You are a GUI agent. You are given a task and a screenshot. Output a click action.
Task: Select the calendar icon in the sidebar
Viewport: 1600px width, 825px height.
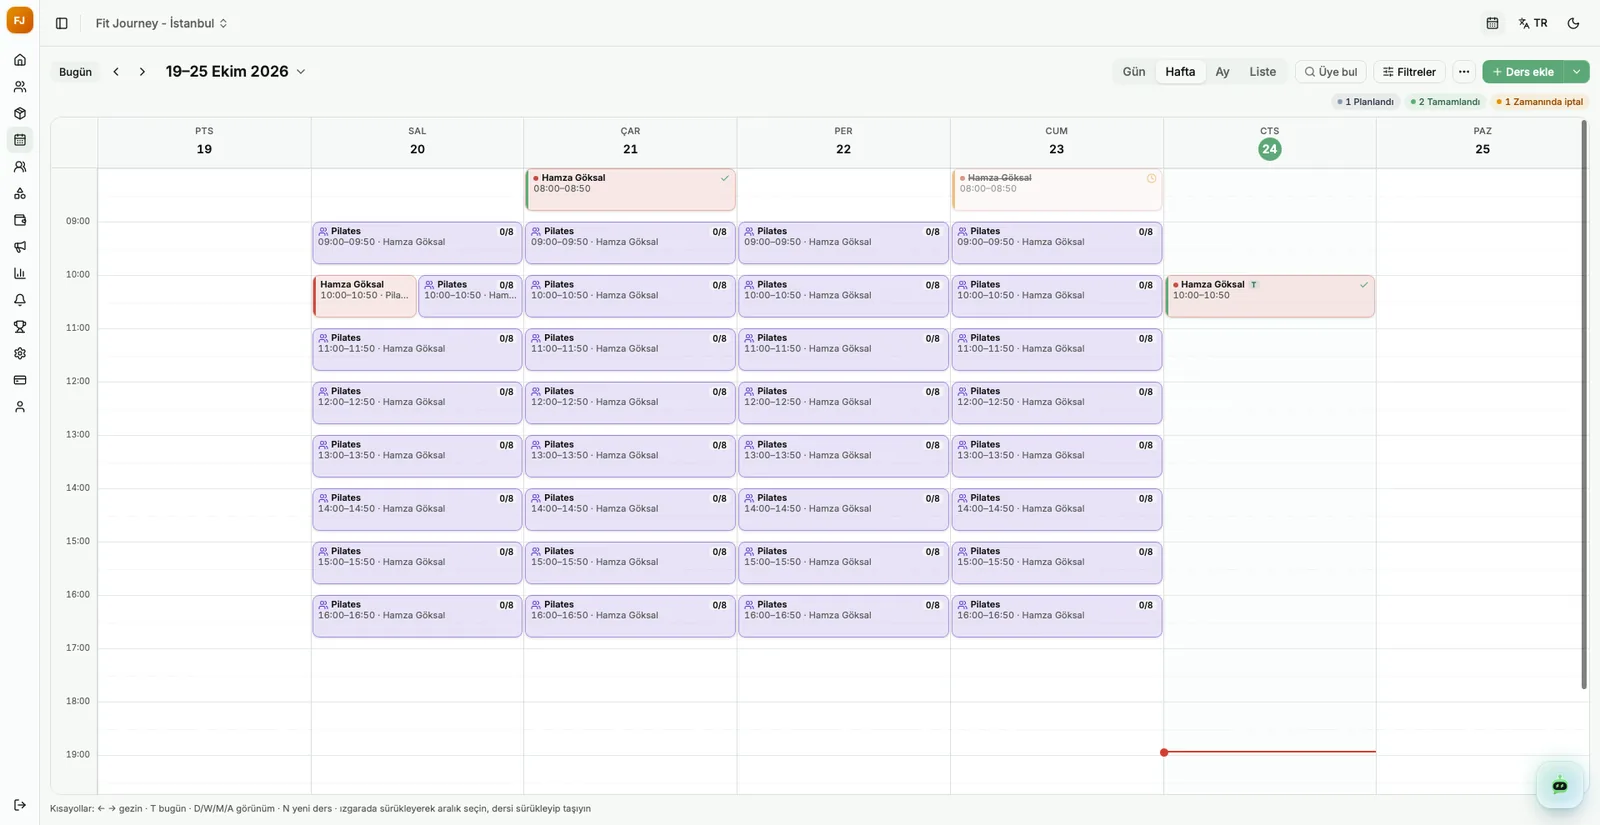[x=20, y=140]
